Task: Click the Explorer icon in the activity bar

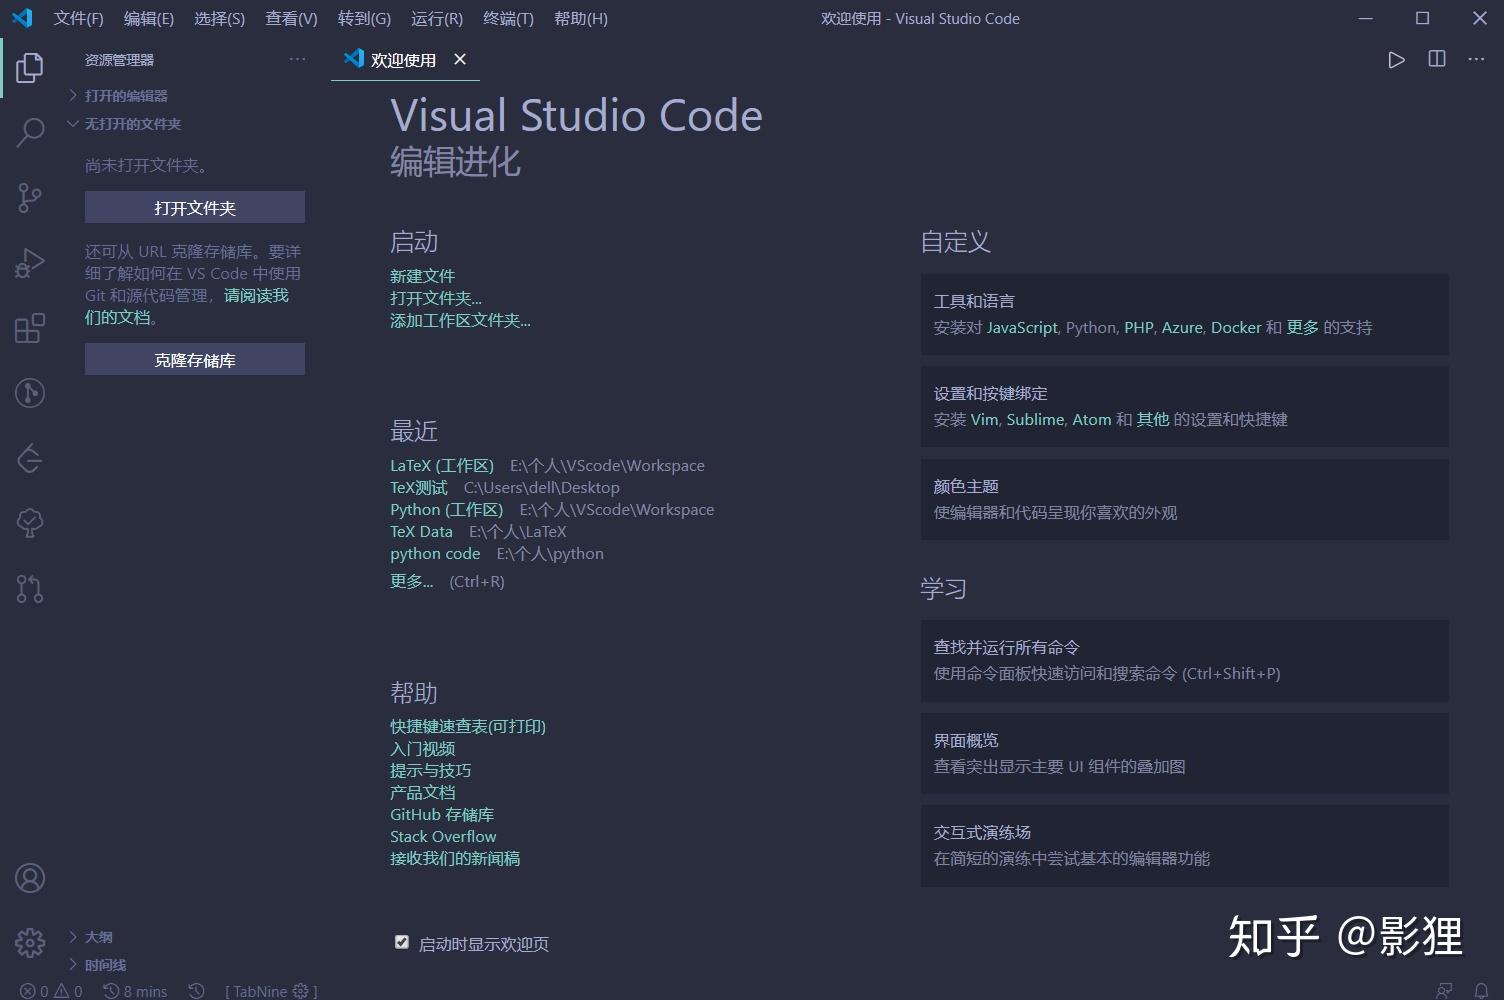Action: point(29,67)
